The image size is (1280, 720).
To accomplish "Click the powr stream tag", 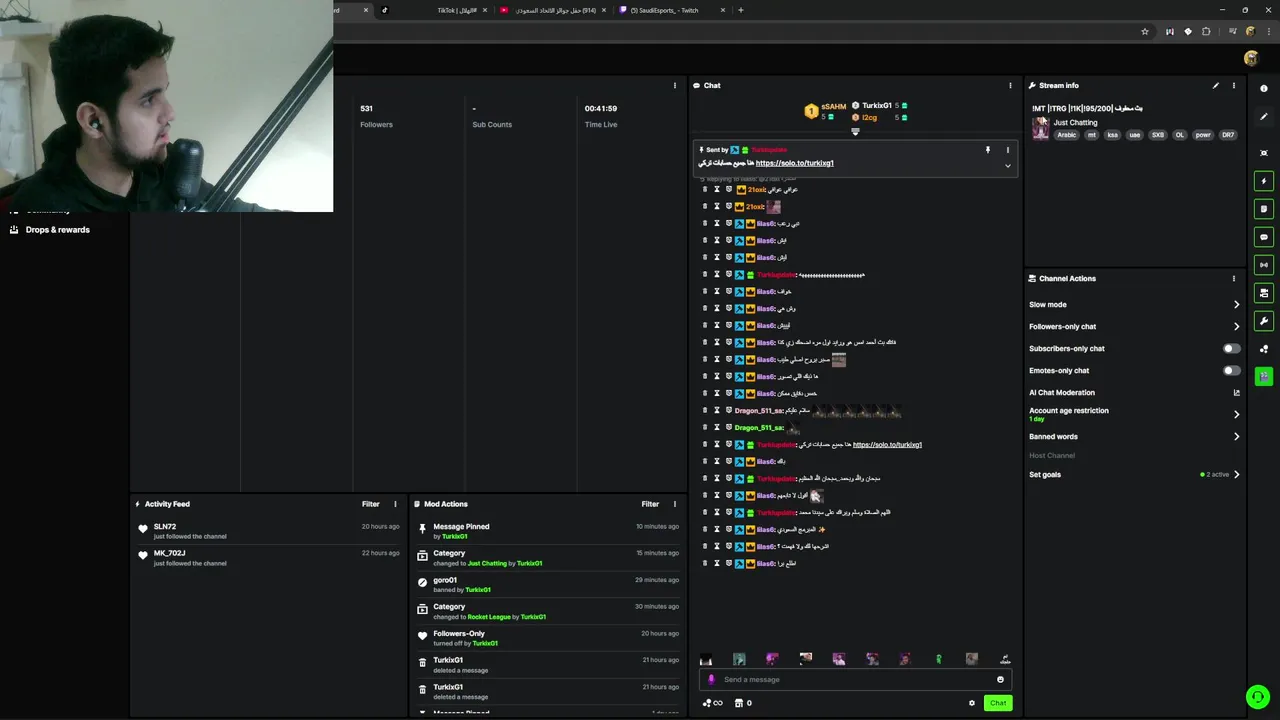I will 1202,135.
